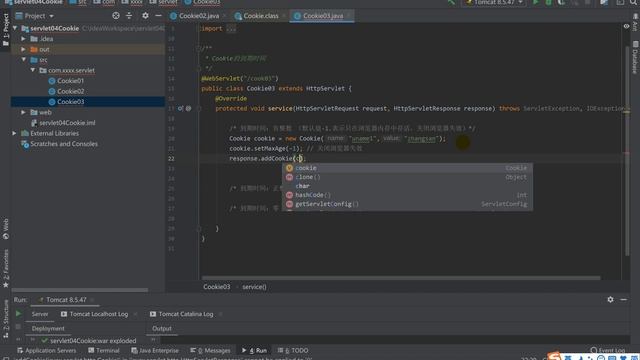Expand External Libraries node
Image resolution: width=640 pixels, height=360 pixels.
tap(14, 133)
